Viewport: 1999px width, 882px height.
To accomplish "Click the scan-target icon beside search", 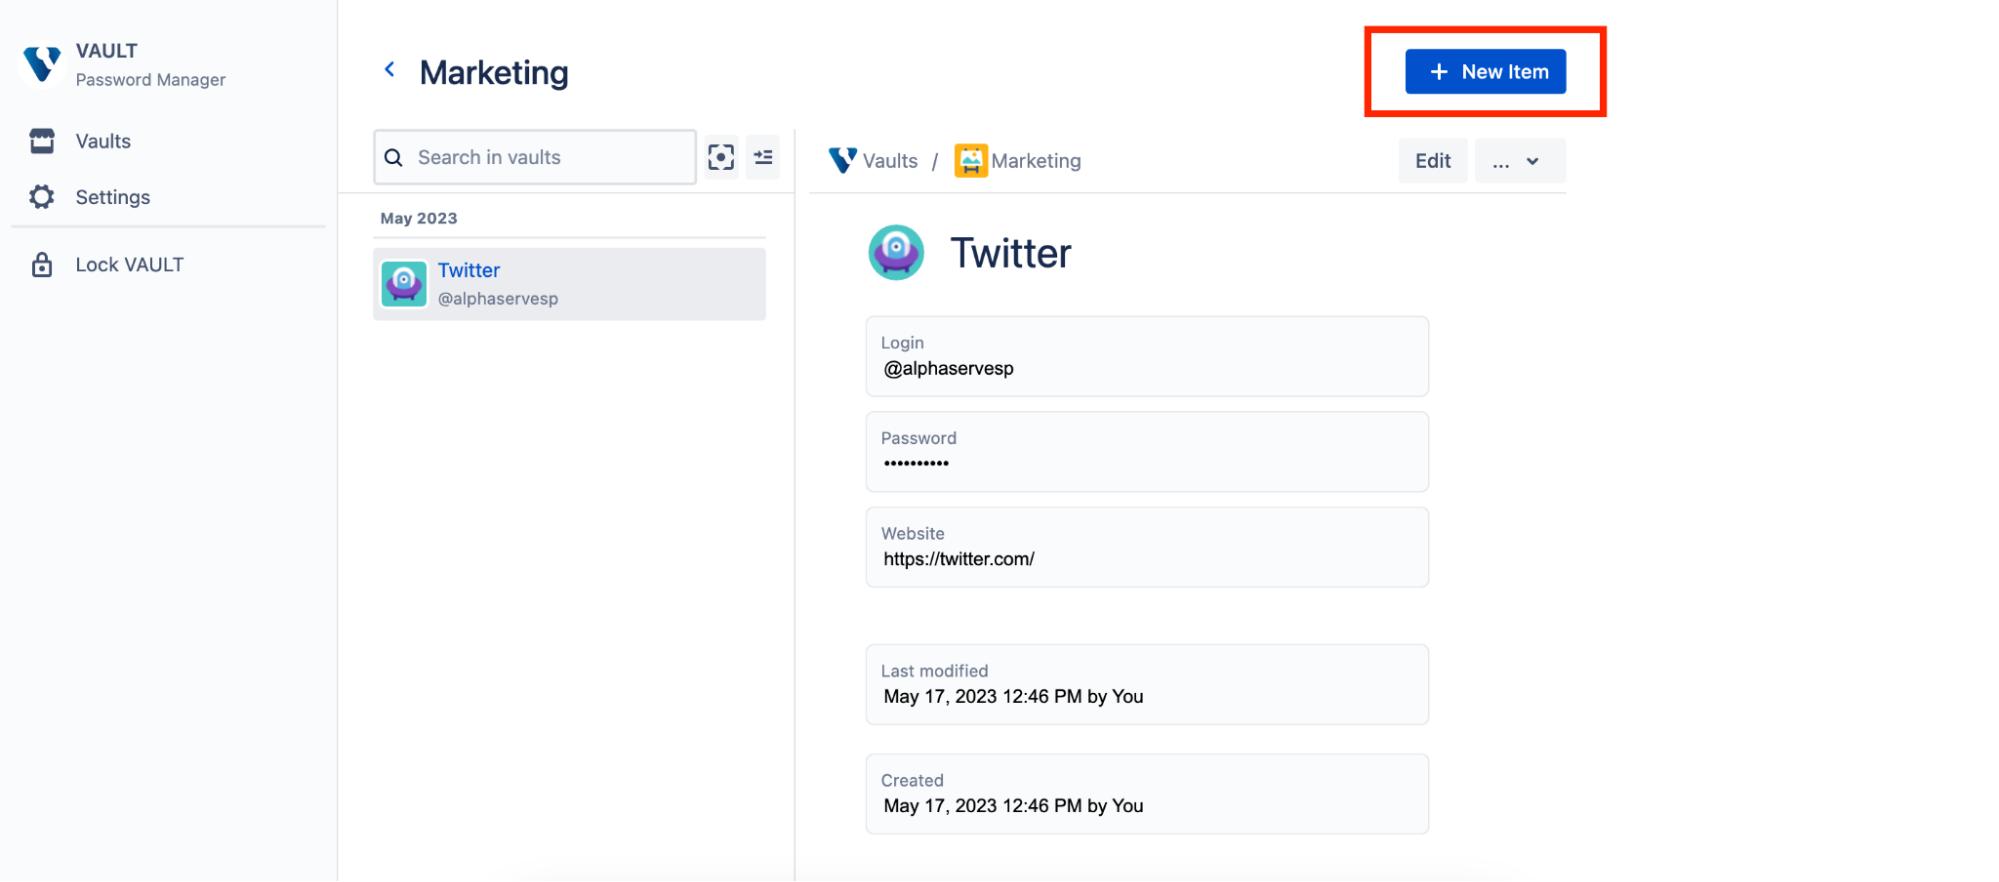I will [x=721, y=157].
